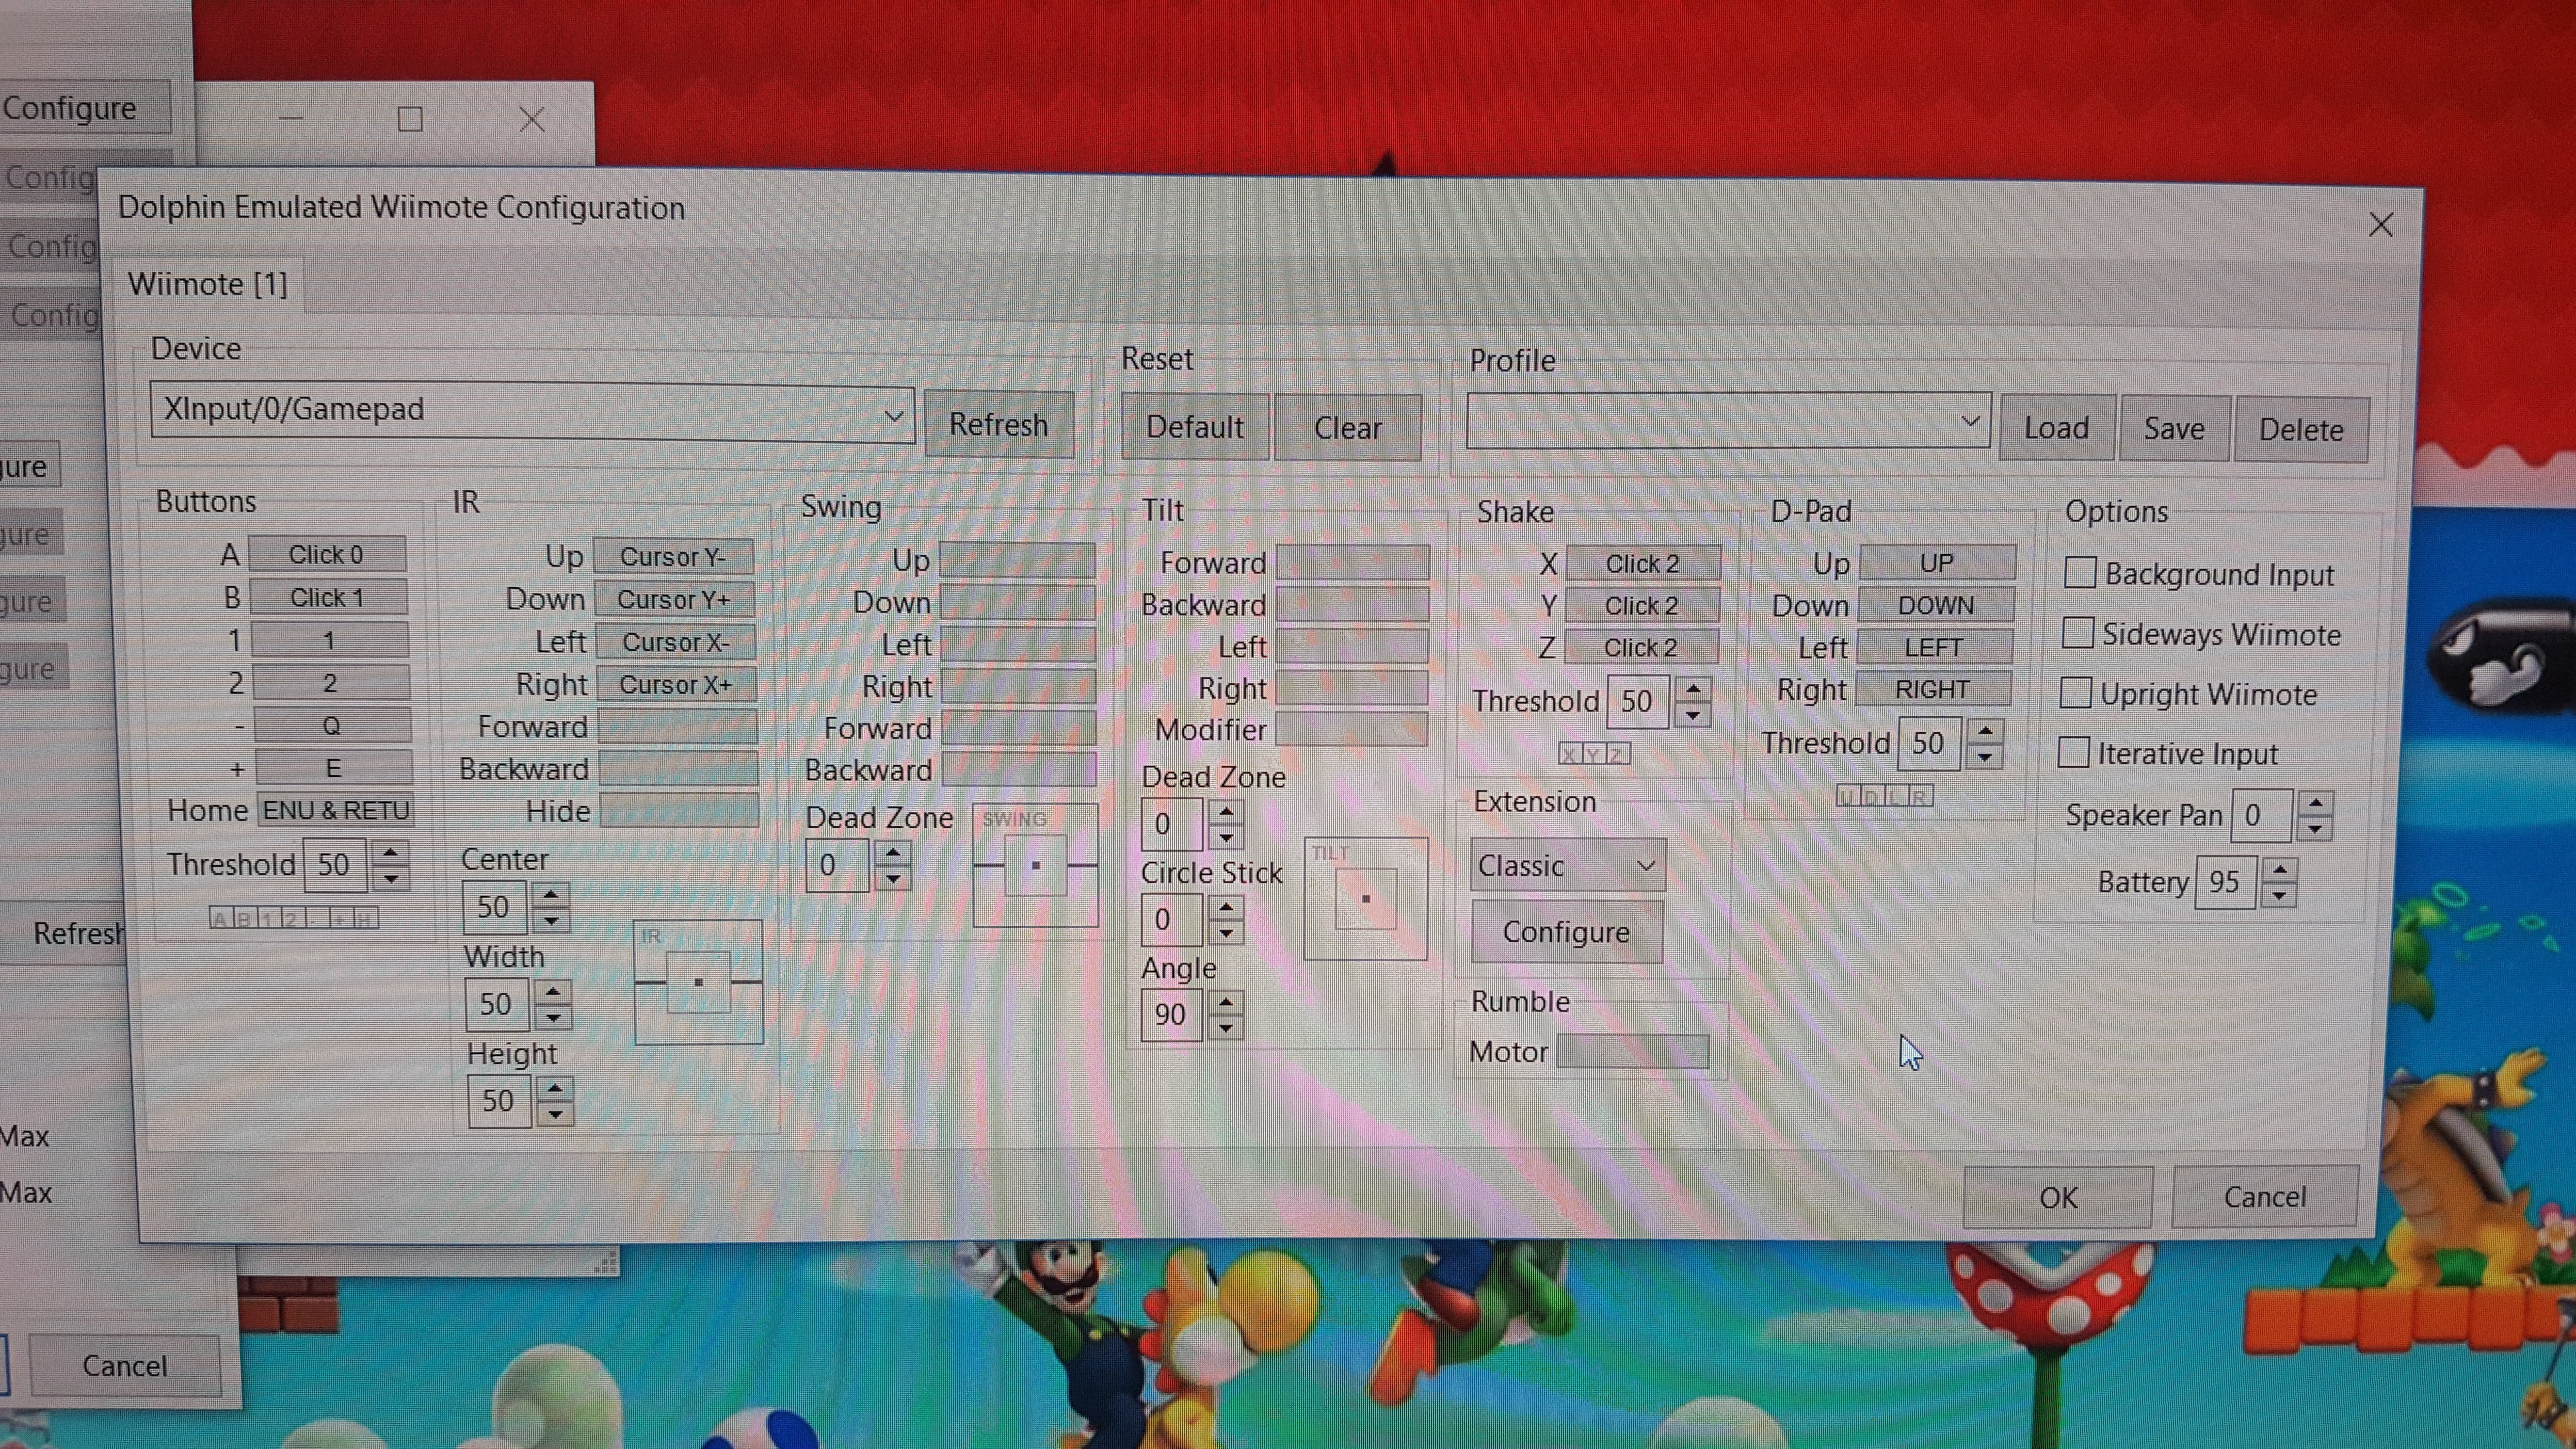This screenshot has width=2576, height=1449.
Task: Reset mappings with the Default button
Action: point(1194,427)
